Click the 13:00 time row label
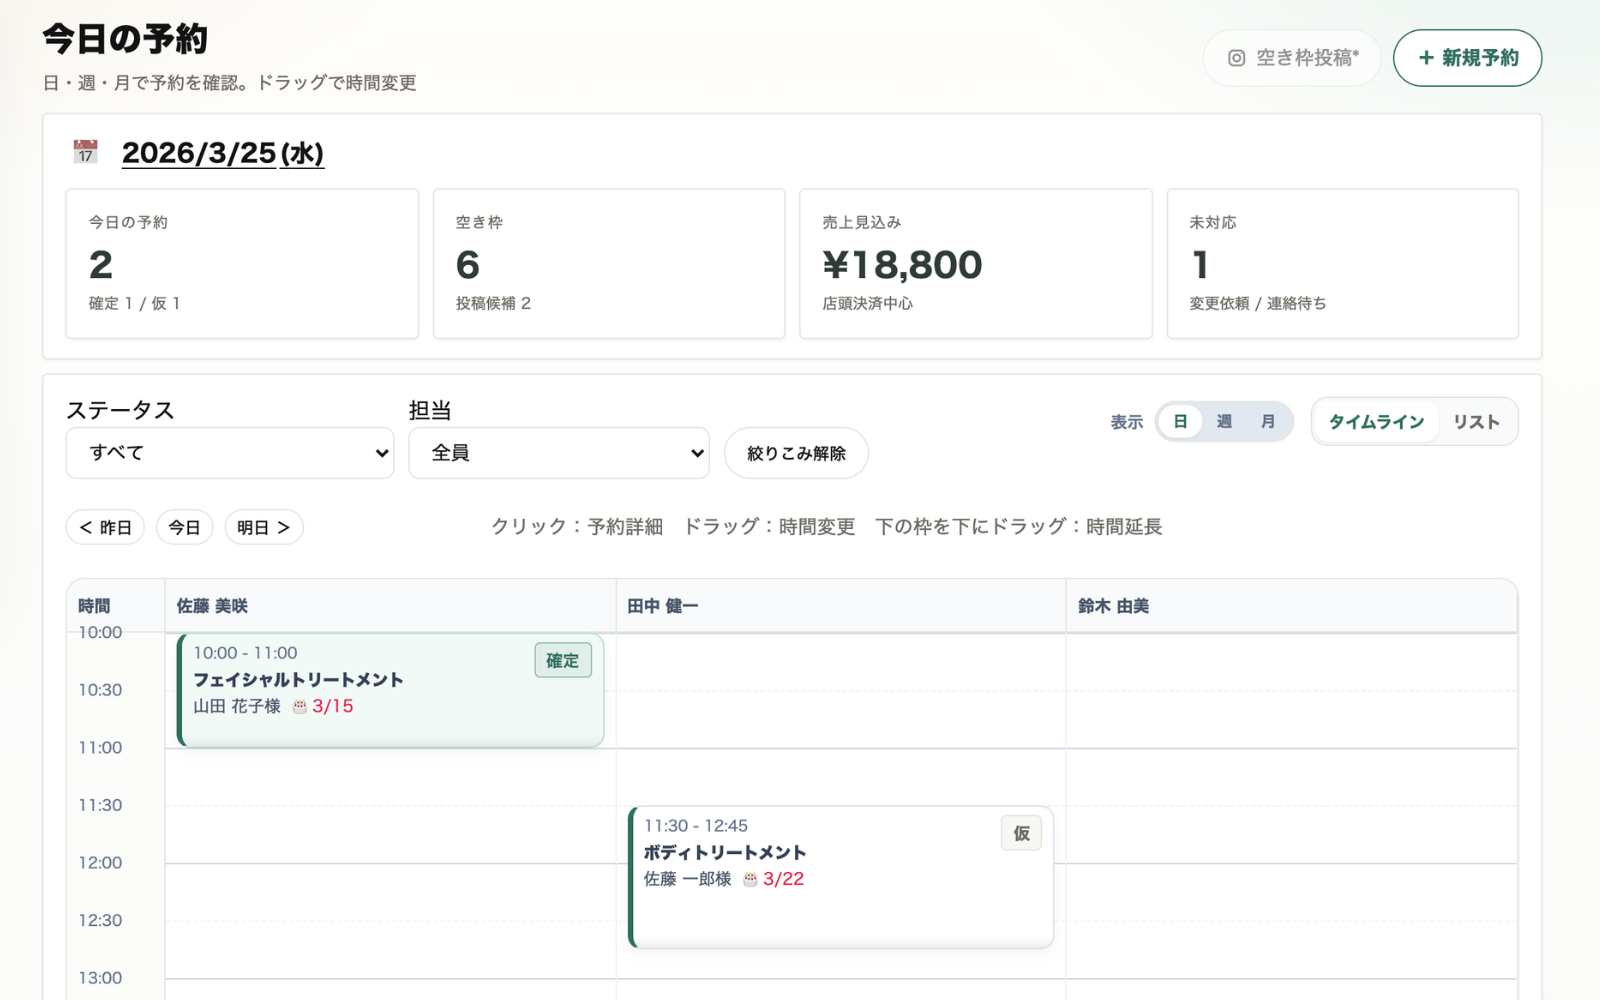 [100, 978]
